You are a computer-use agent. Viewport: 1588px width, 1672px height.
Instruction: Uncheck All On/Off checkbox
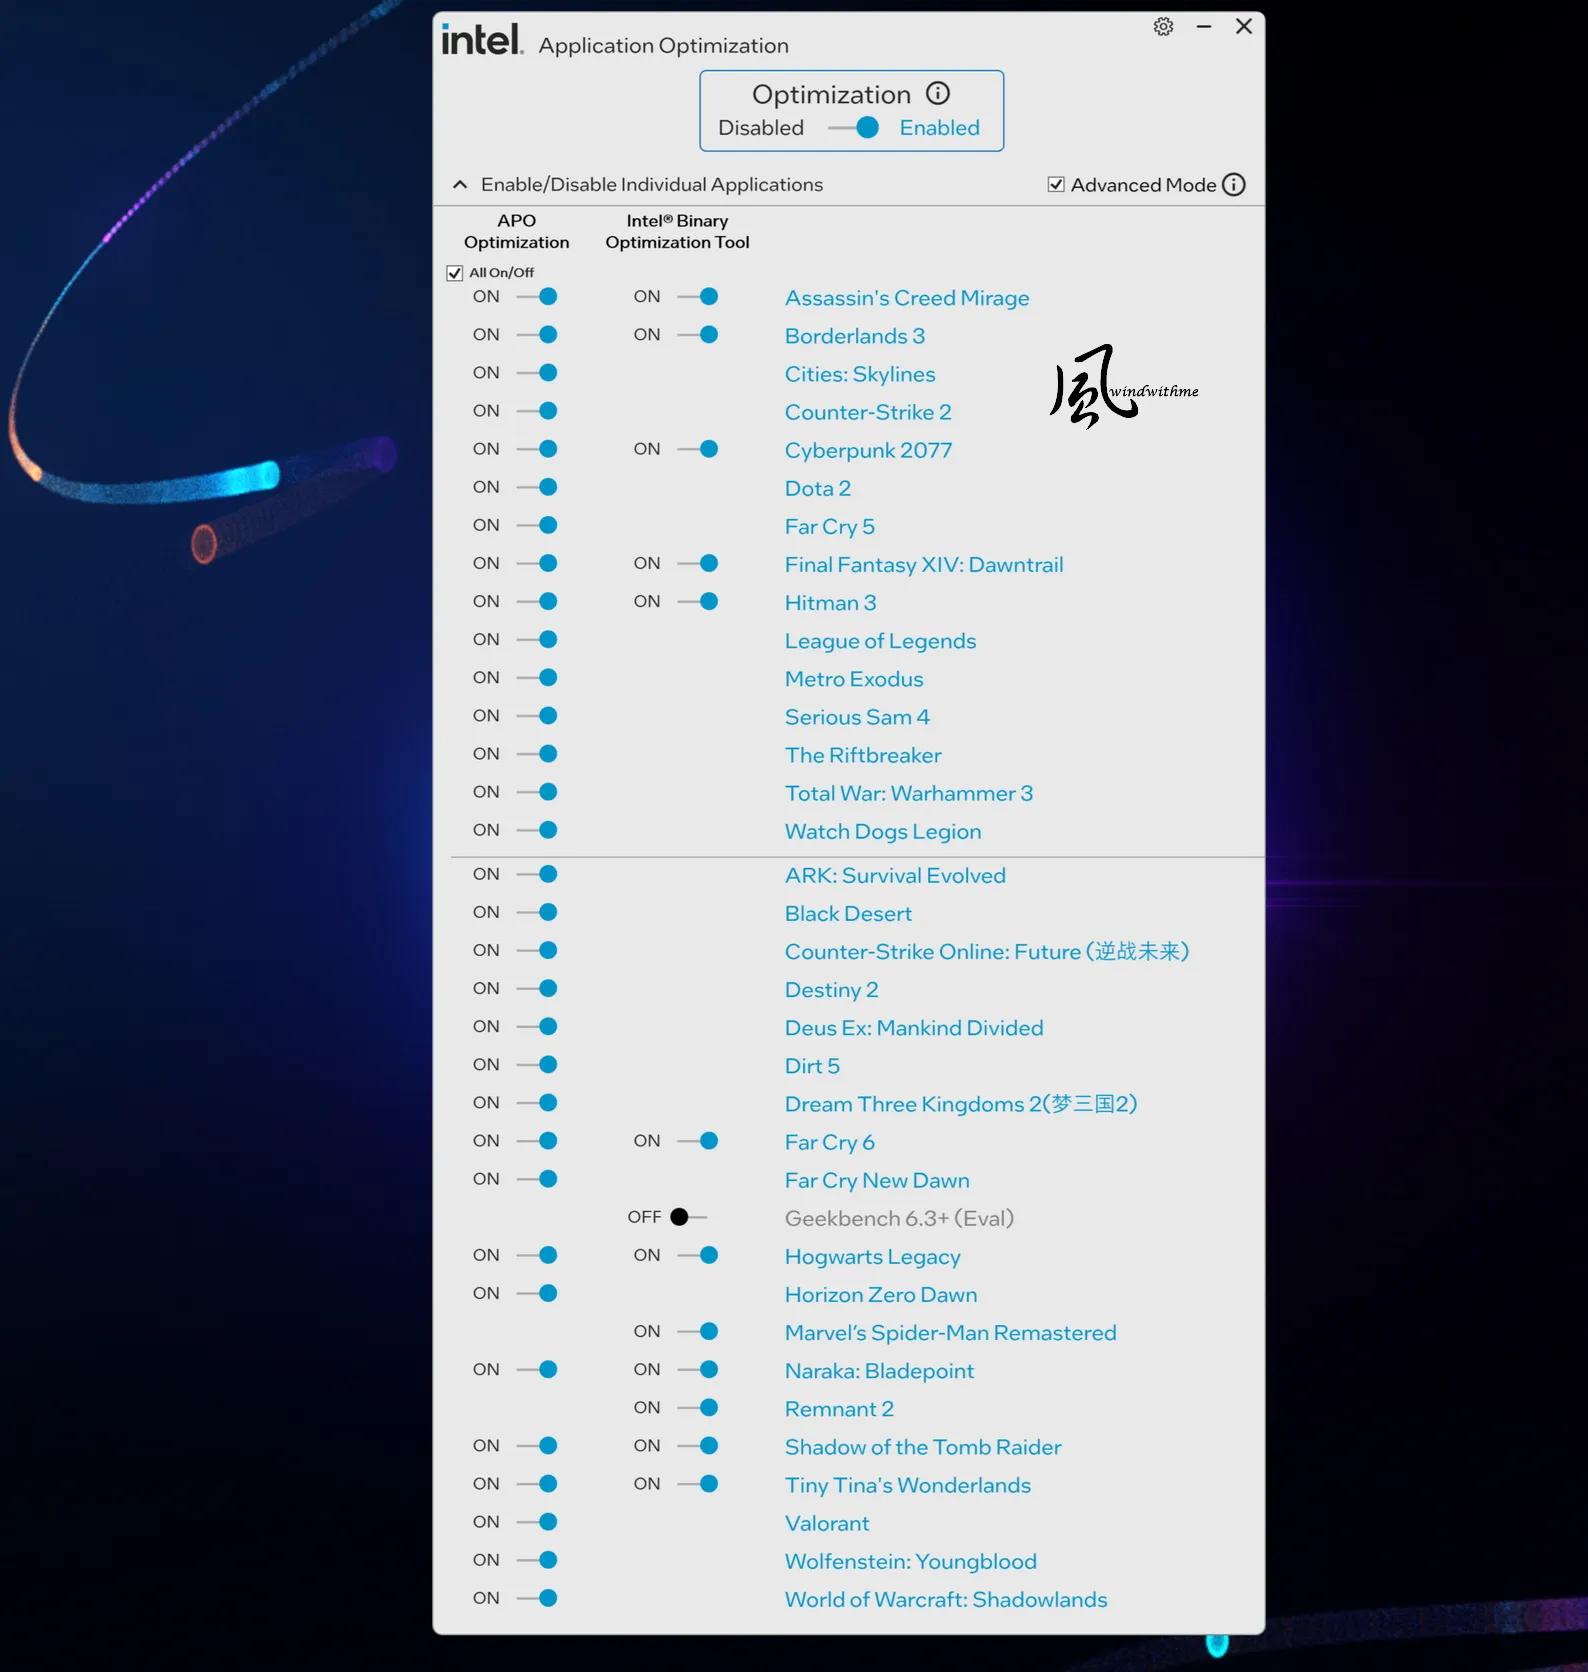tap(455, 273)
